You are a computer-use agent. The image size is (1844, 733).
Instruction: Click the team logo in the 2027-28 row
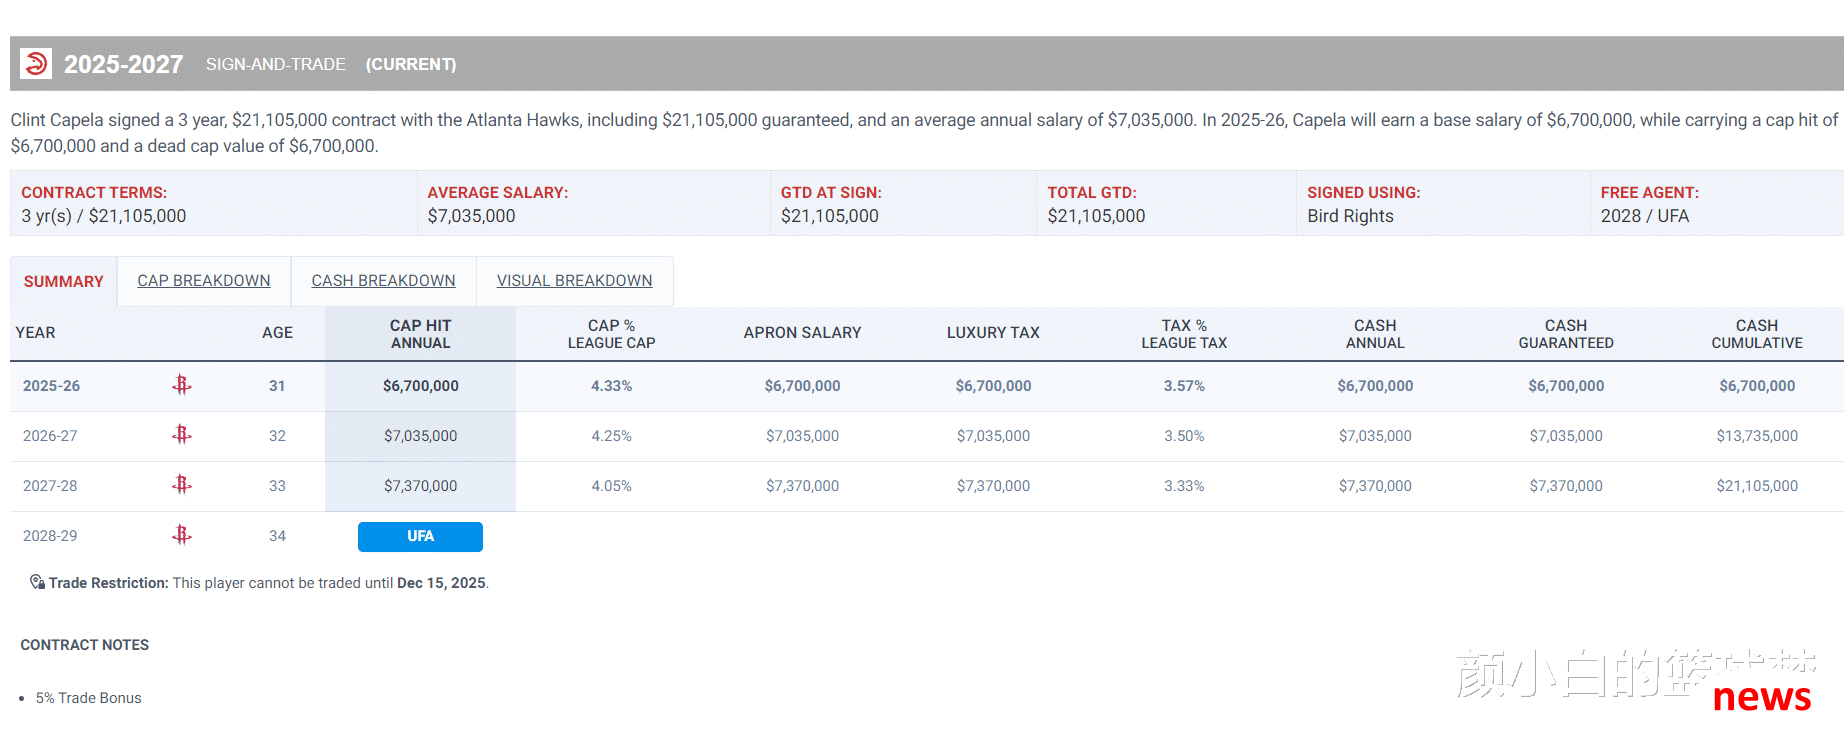(x=181, y=485)
